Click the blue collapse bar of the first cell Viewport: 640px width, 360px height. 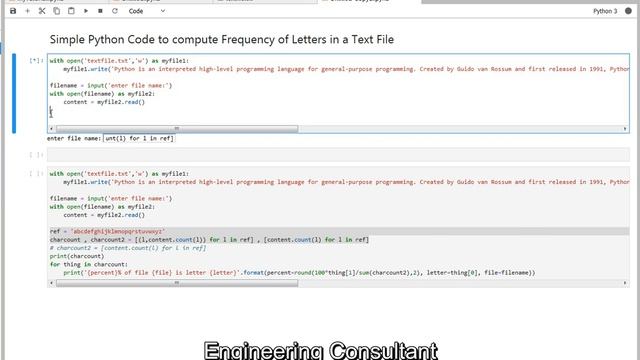click(14, 93)
